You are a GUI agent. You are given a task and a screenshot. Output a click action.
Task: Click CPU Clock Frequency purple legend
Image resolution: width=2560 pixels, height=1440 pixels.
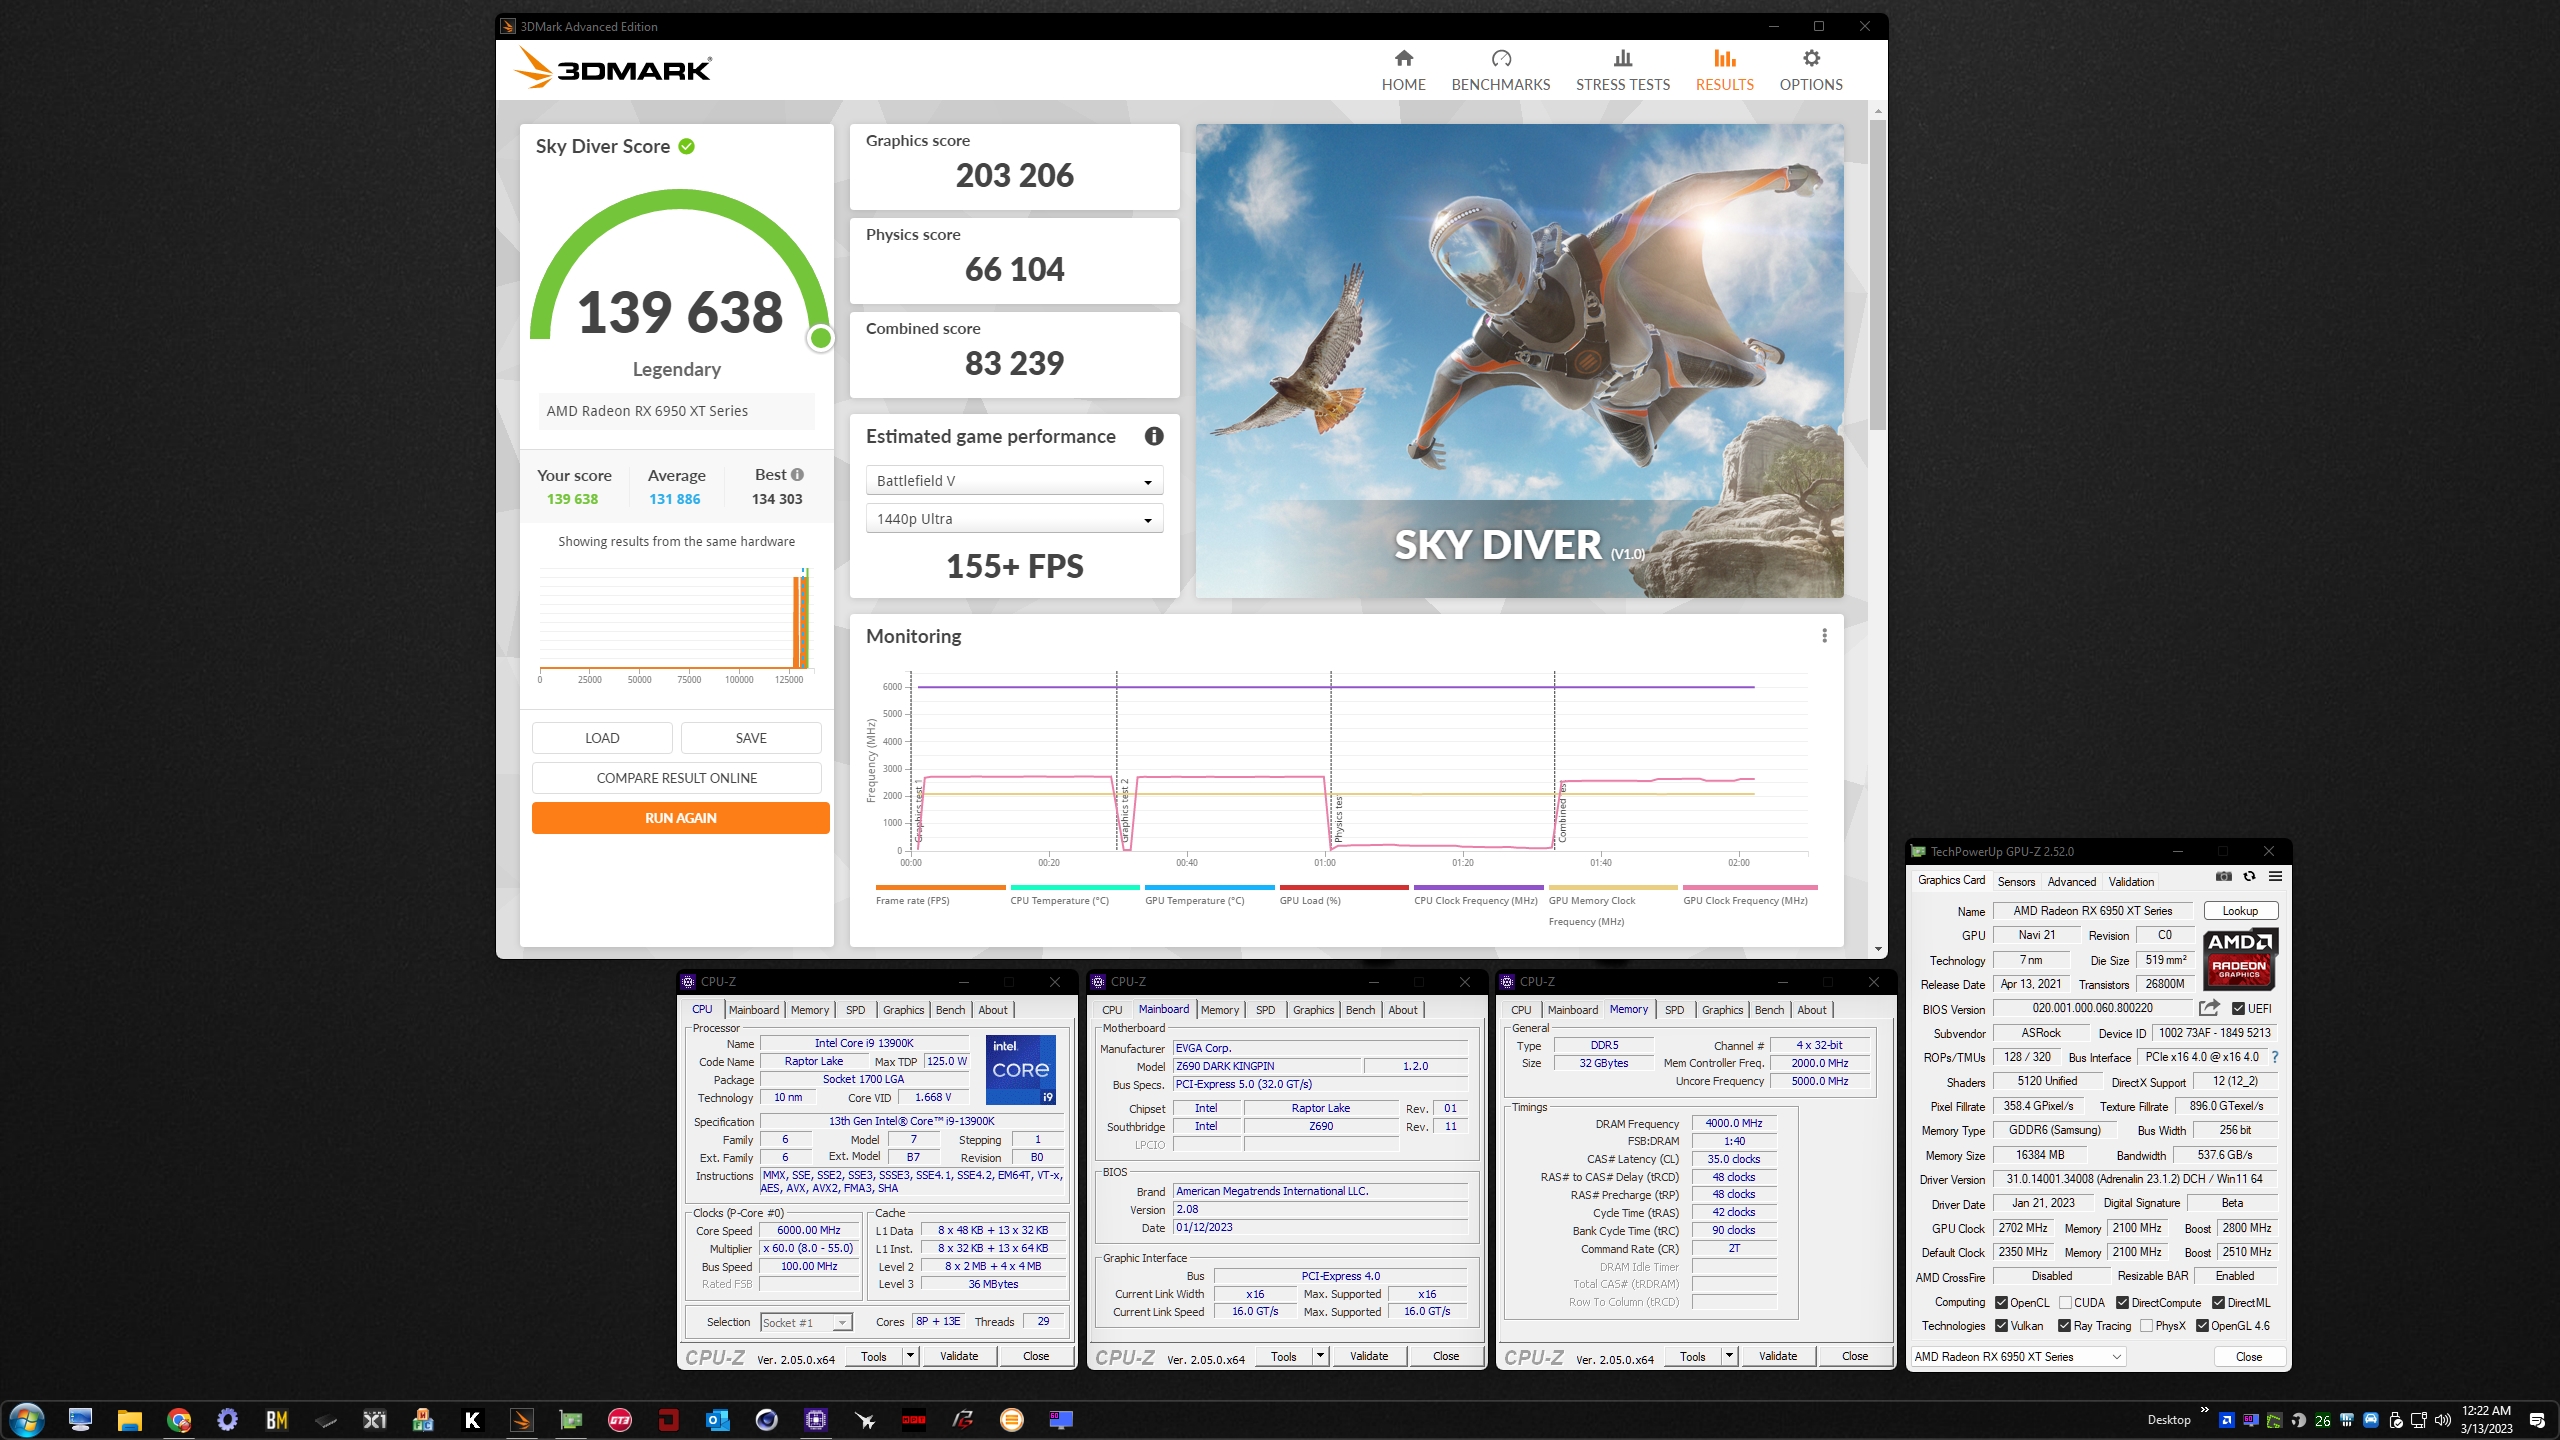click(1478, 895)
